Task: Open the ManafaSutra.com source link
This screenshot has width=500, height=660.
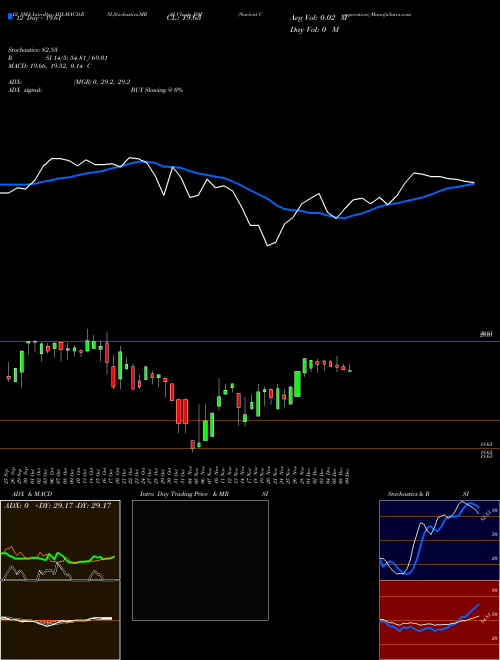Action: tap(390, 14)
